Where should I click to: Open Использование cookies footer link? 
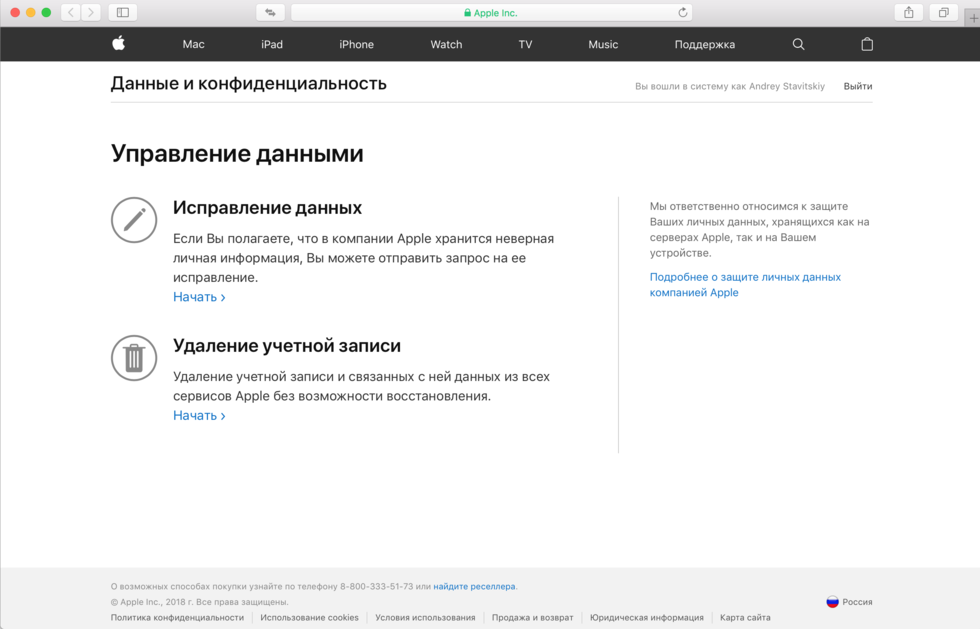309,618
